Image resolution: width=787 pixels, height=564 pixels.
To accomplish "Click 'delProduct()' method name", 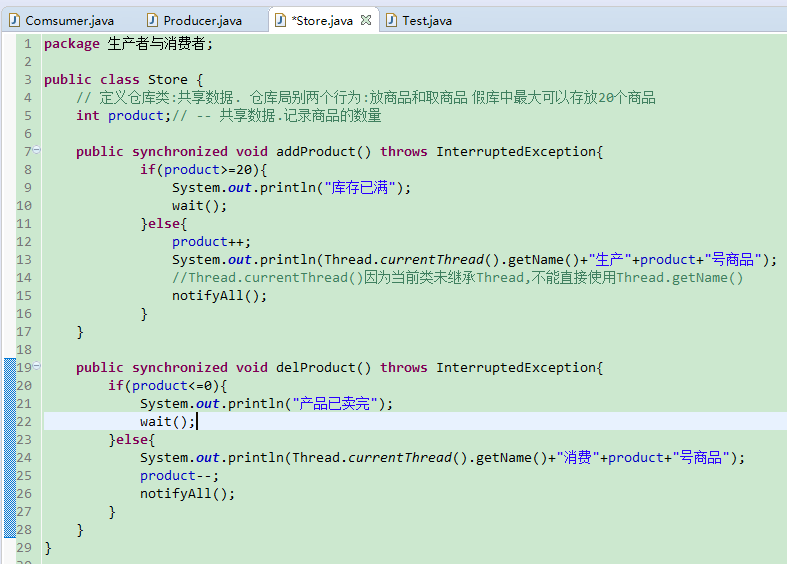I will coord(324,368).
